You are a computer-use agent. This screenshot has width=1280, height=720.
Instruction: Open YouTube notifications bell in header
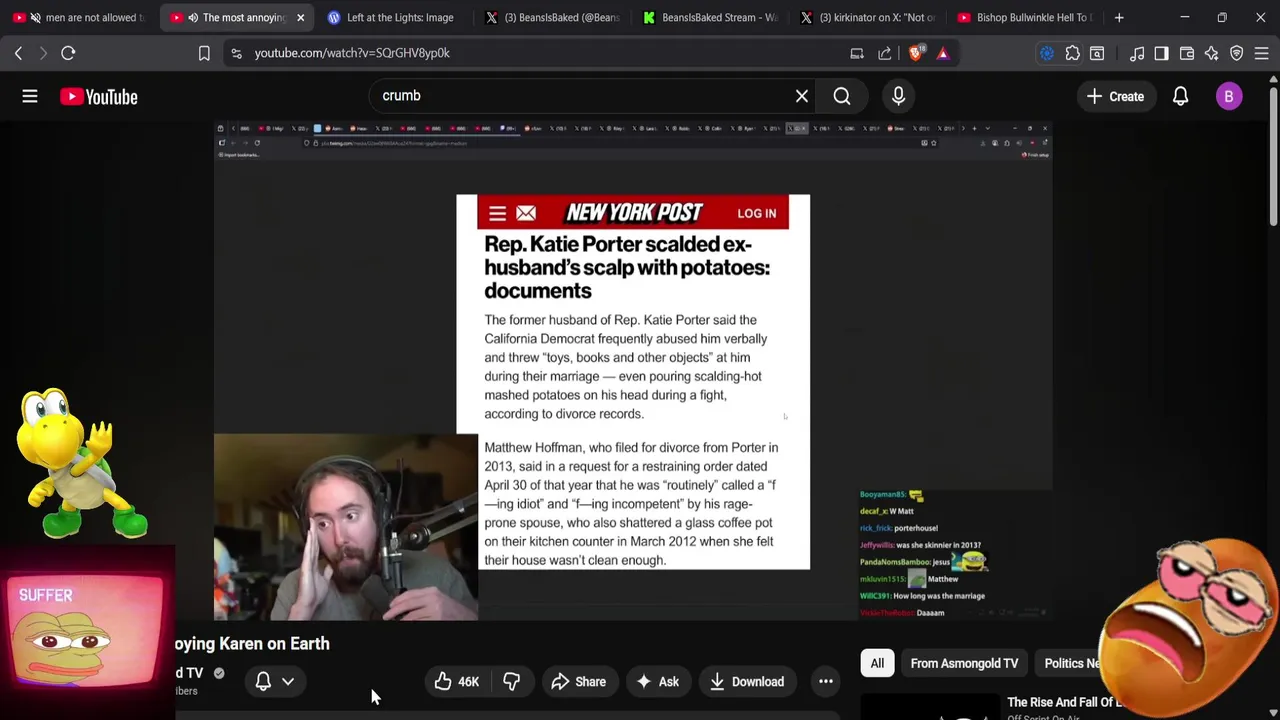click(1180, 97)
